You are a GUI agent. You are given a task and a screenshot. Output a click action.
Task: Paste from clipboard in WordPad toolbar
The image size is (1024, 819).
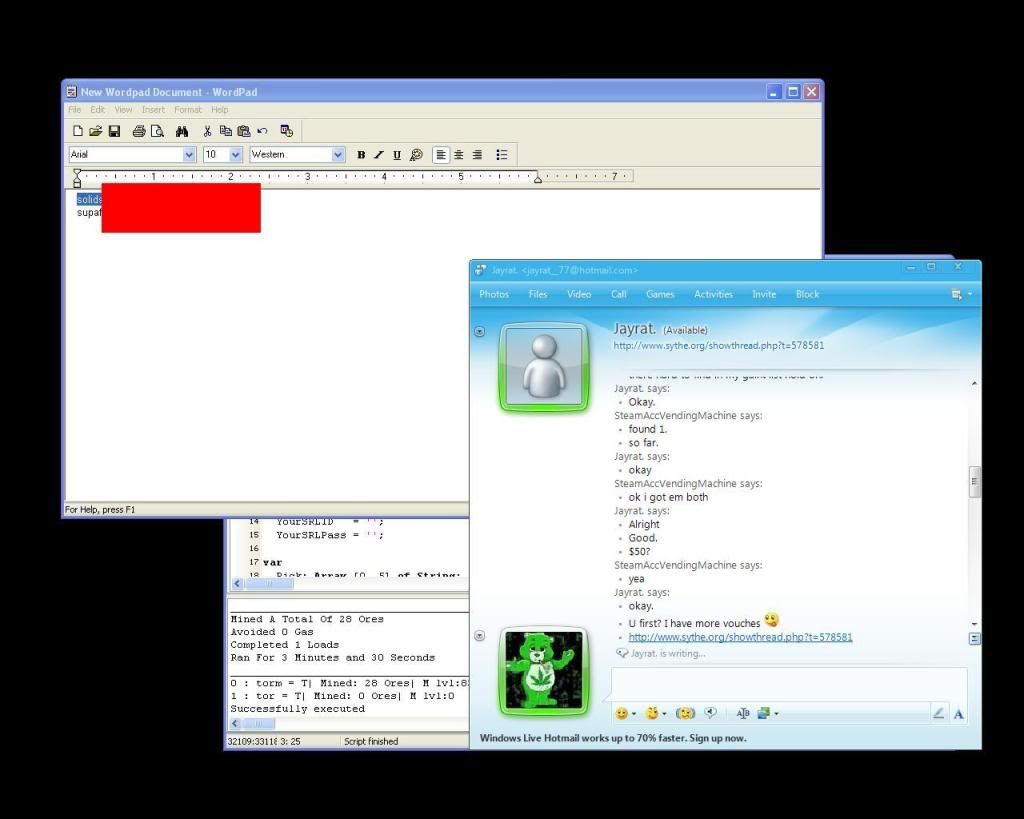pos(244,131)
